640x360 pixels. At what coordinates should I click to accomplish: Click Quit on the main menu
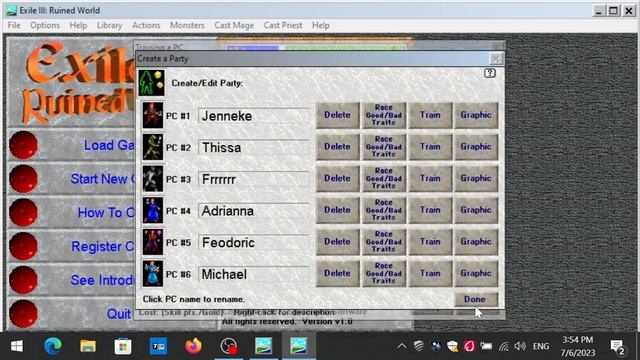tap(119, 314)
